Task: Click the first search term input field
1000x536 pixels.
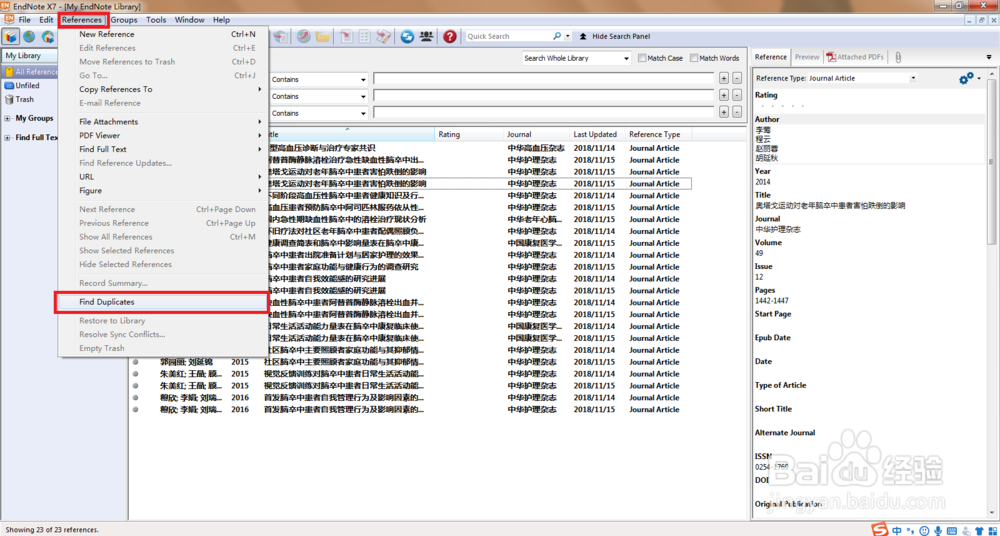Action: (x=543, y=79)
